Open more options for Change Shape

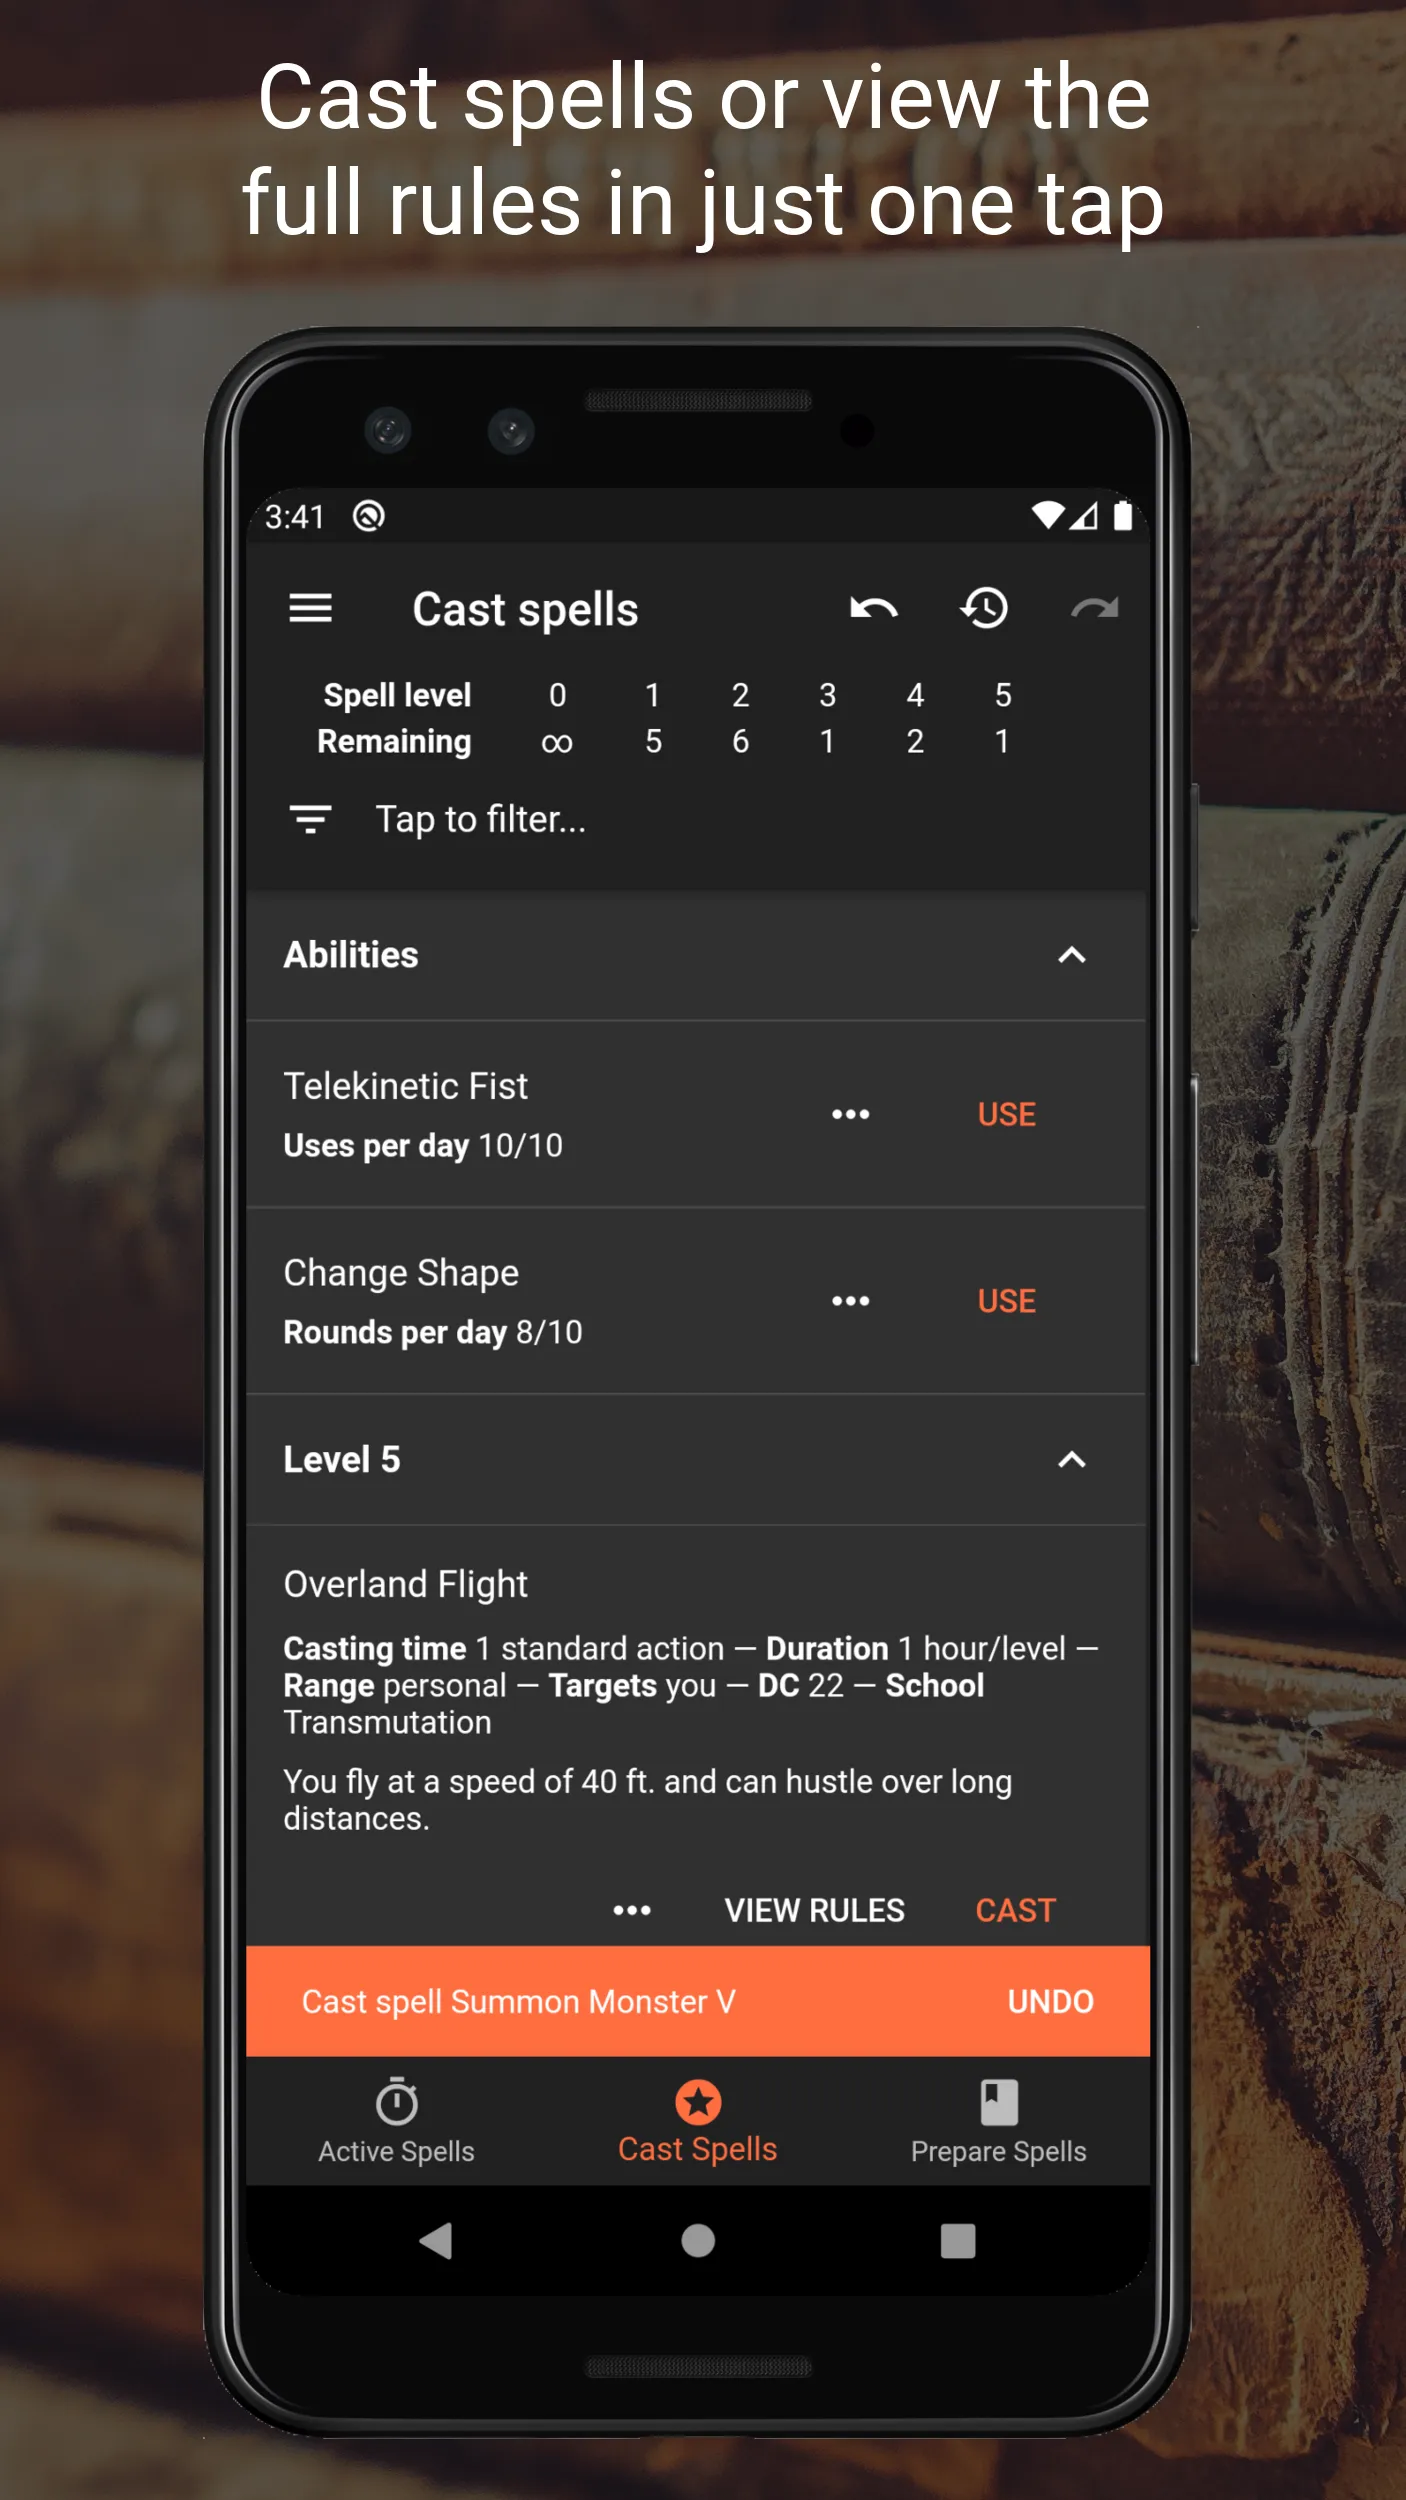point(850,1301)
